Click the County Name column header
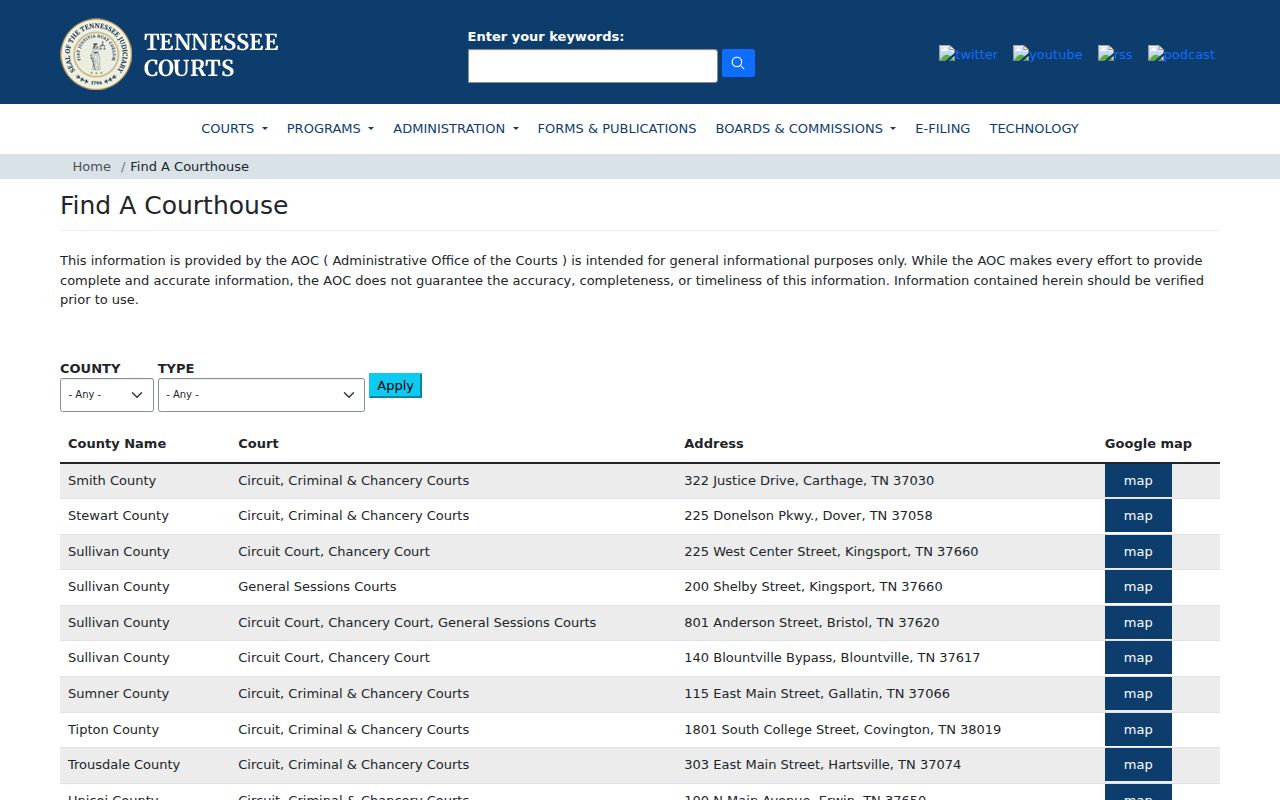 click(117, 444)
